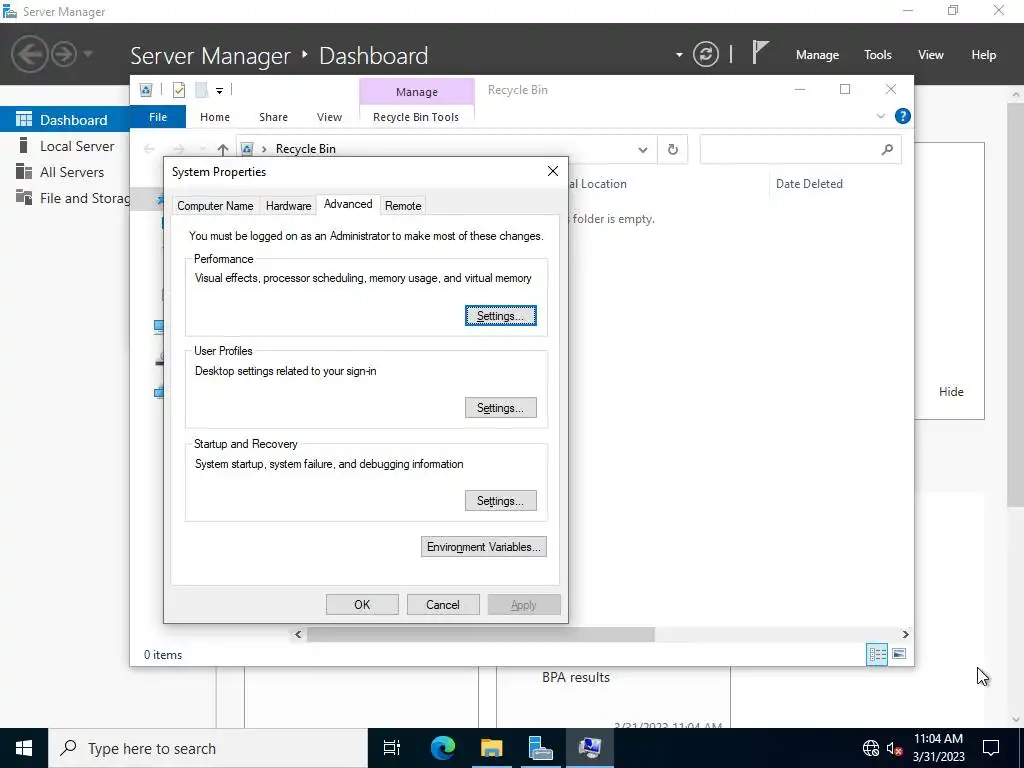Open taskbar clock and date
The height and width of the screenshot is (768, 1024).
tap(938, 748)
